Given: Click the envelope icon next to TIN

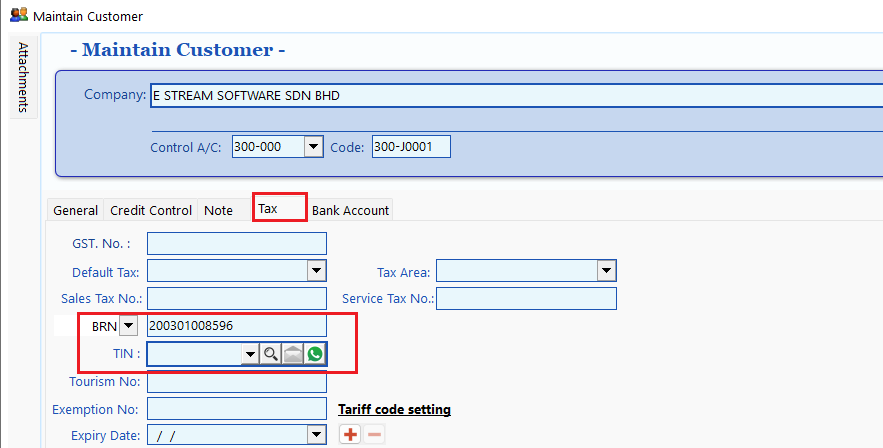Looking at the screenshot, I should (x=293, y=354).
